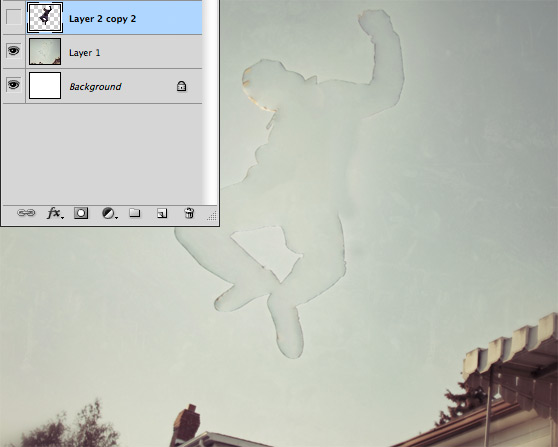
Task: Hide Layer 1 using its eye icon
Action: pyautogui.click(x=13, y=51)
